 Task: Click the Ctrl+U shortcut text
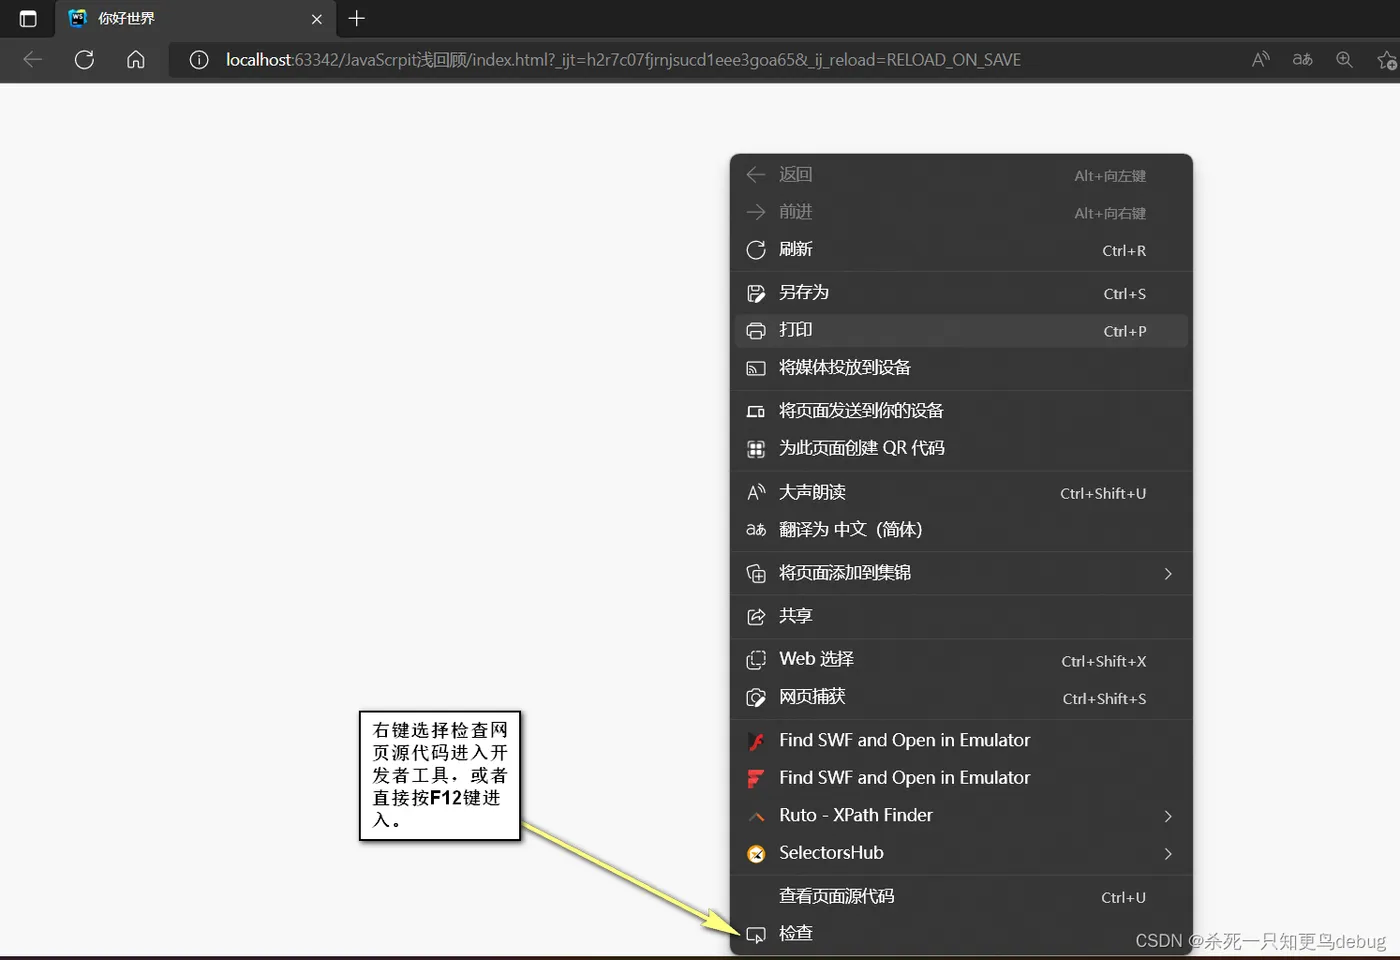[x=1123, y=898]
